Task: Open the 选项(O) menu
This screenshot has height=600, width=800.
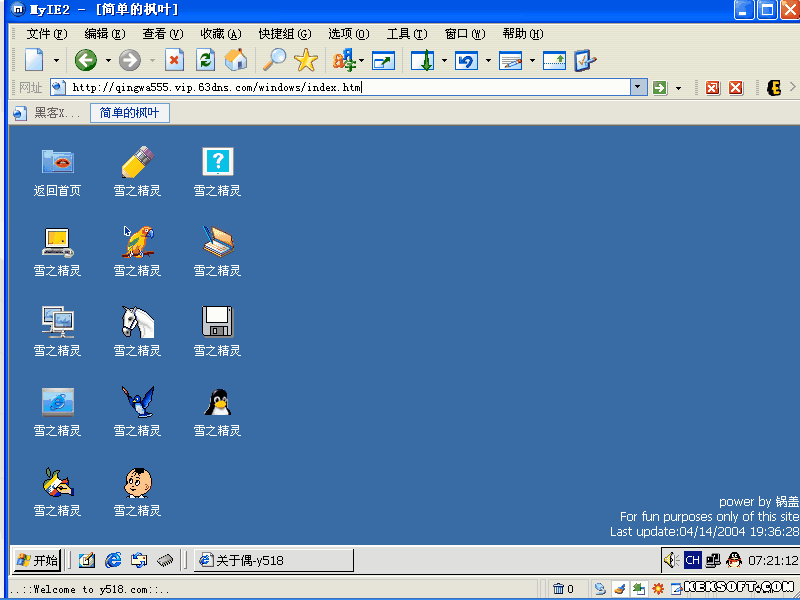Action: tap(348, 34)
